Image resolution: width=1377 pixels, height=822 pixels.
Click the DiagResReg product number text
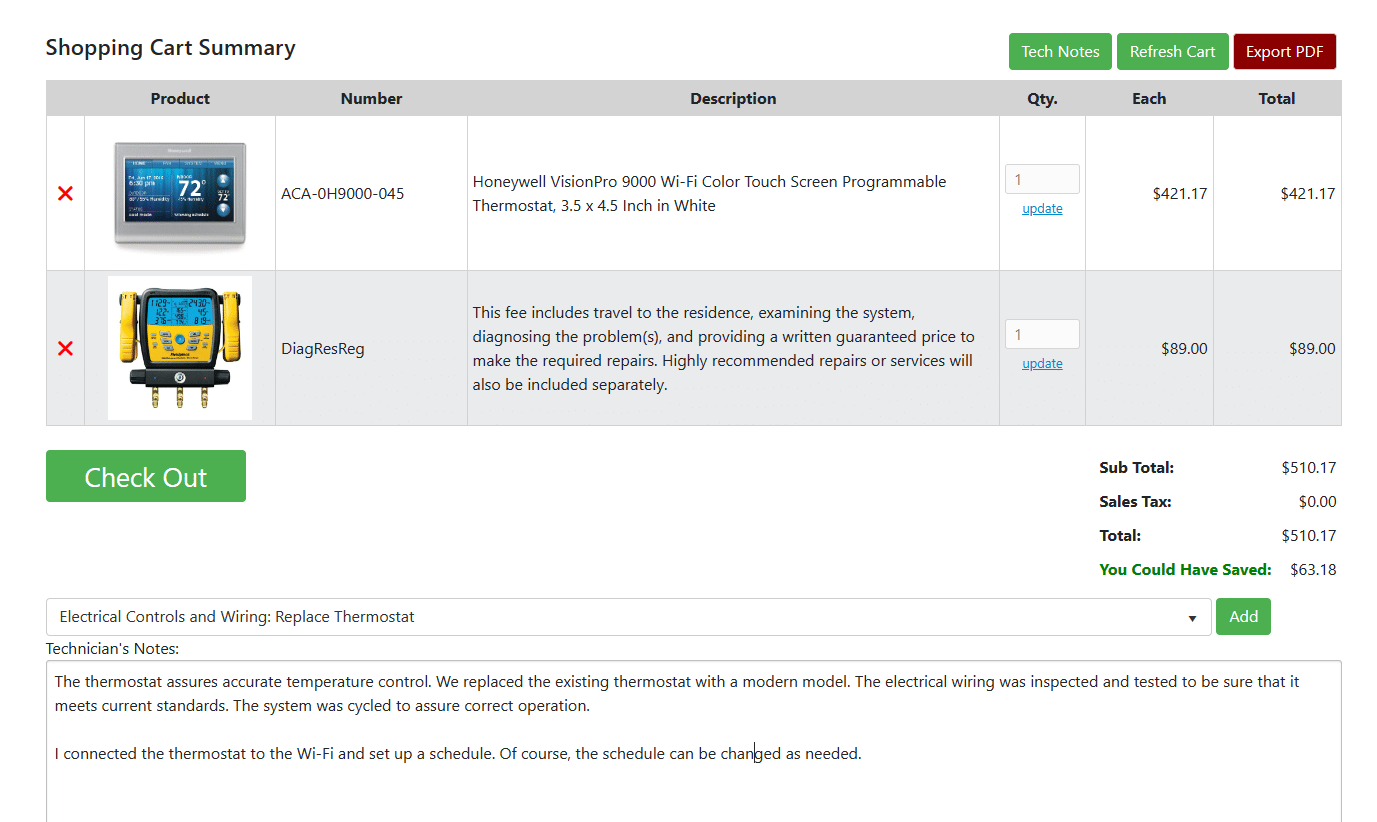click(323, 349)
